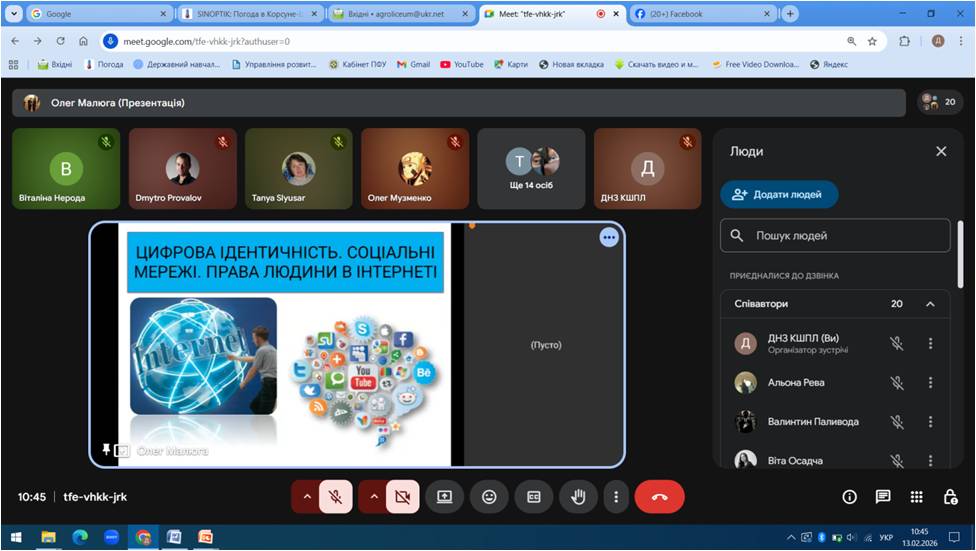Open chat with everyone icon
Viewport: 976px width, 551px height.
[883, 497]
